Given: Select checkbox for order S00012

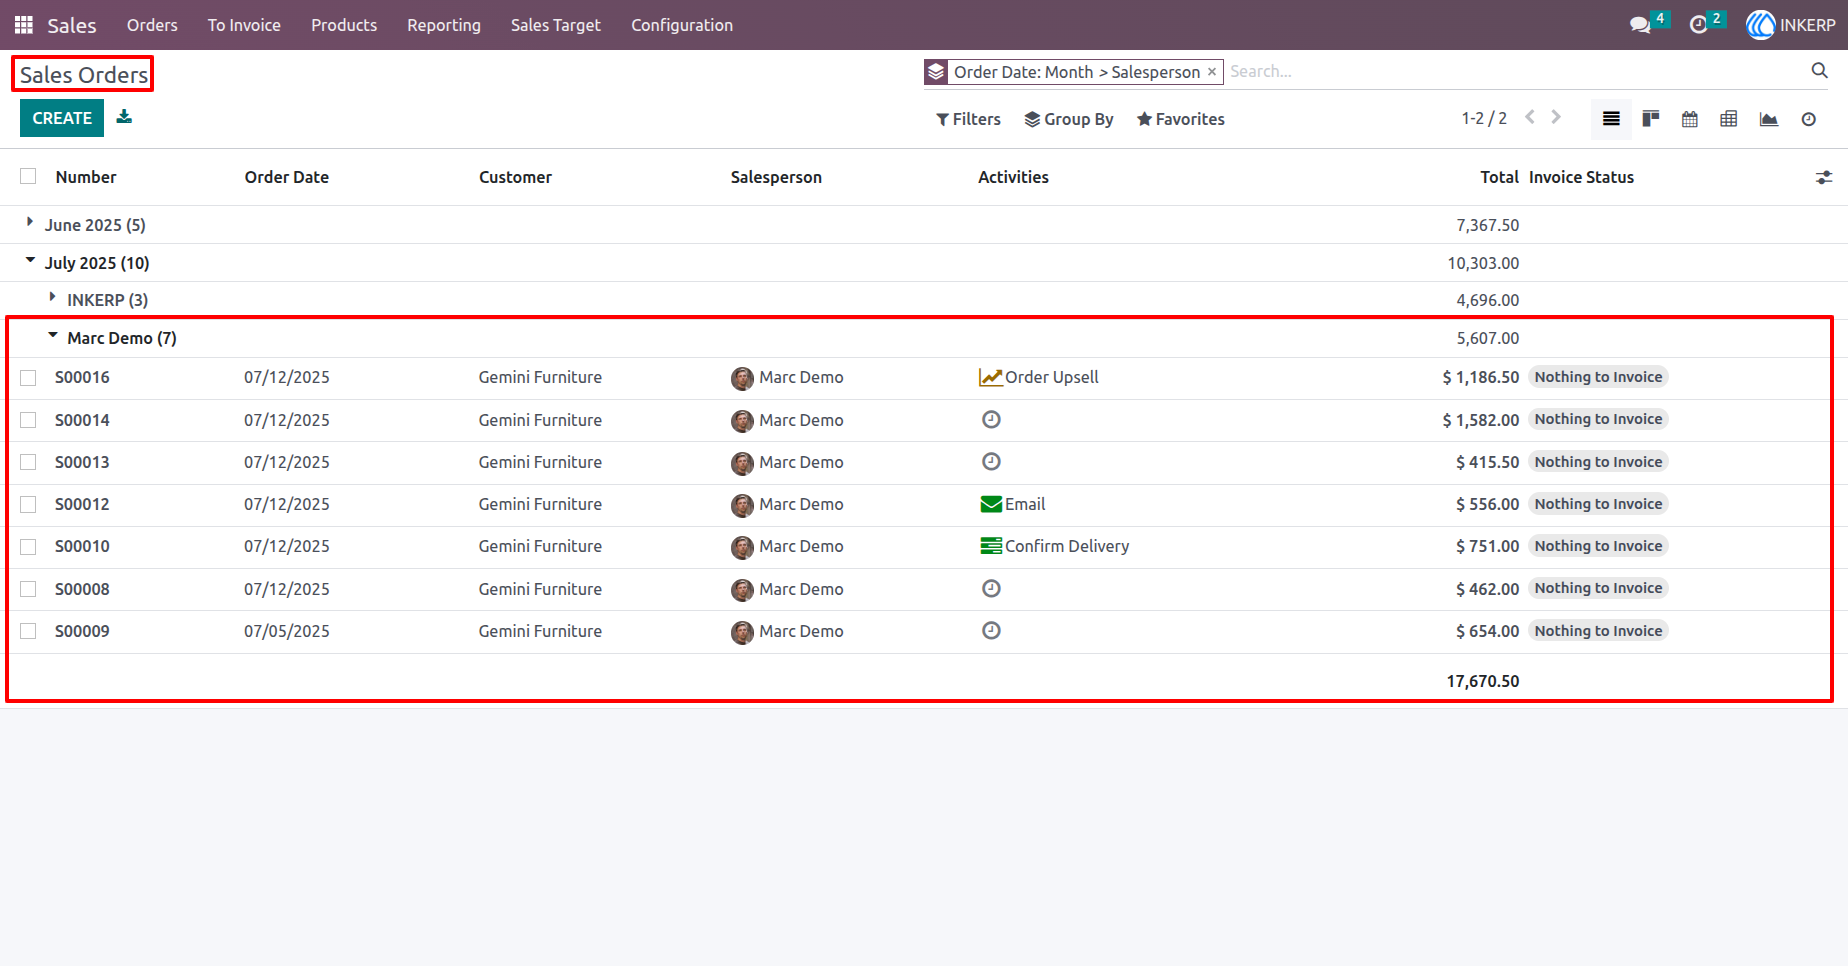Looking at the screenshot, I should point(28,504).
